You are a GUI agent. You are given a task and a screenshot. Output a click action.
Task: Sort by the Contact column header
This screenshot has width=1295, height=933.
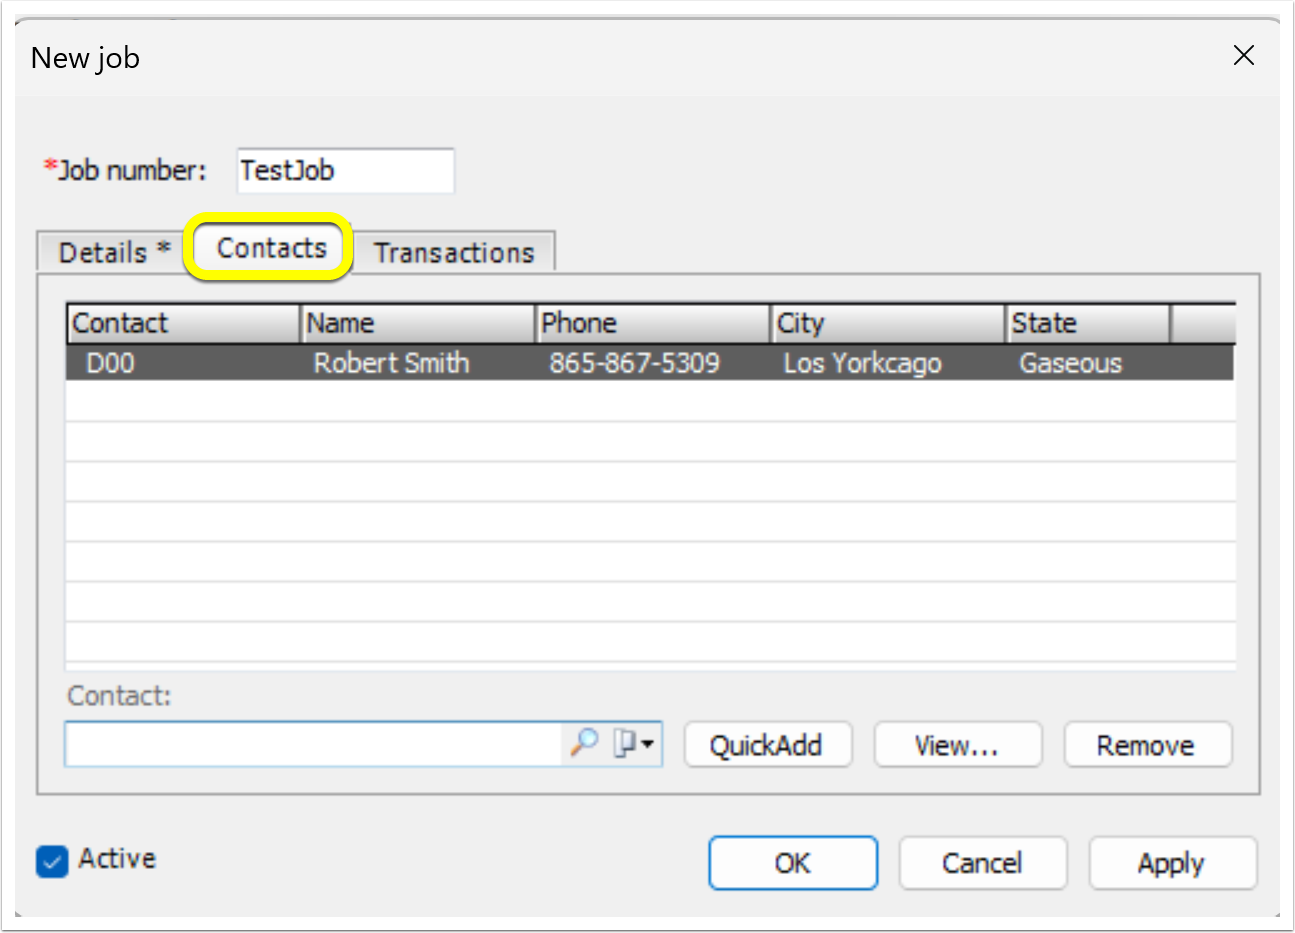click(184, 324)
